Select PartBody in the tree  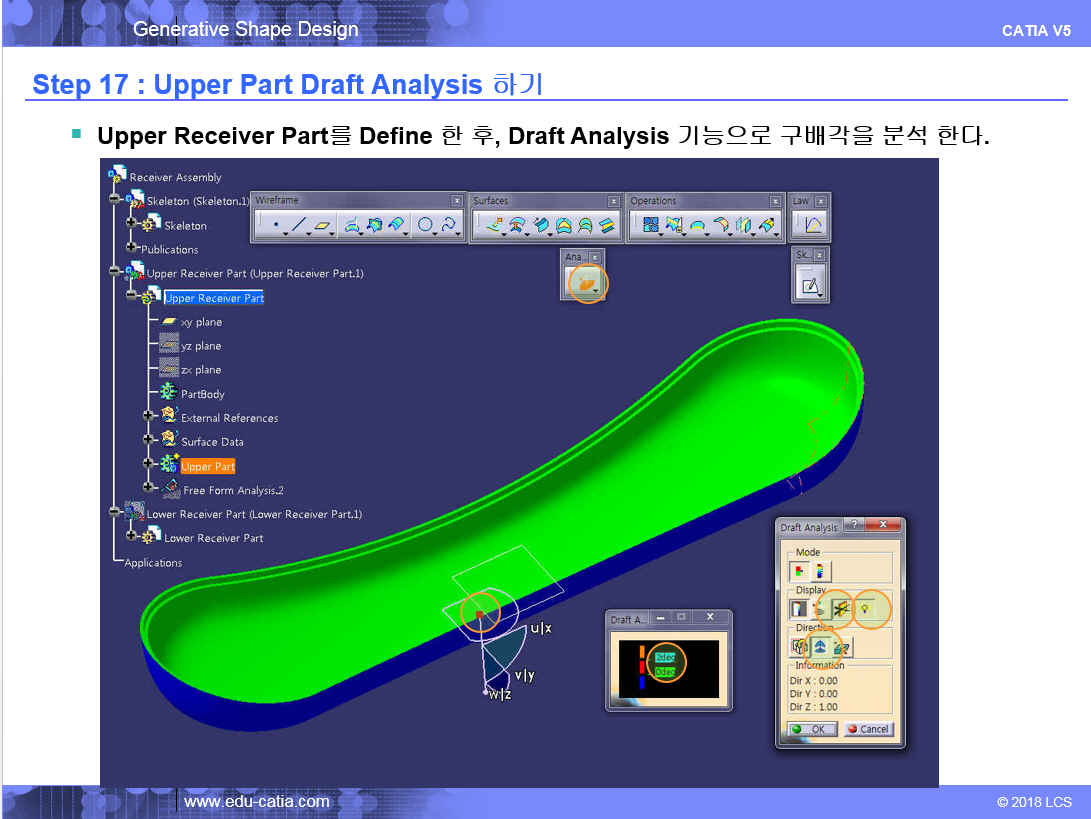(202, 394)
